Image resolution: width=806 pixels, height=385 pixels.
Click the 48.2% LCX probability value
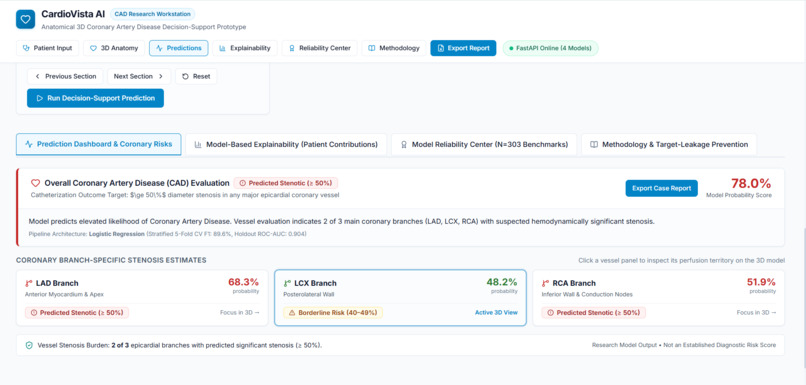point(502,282)
